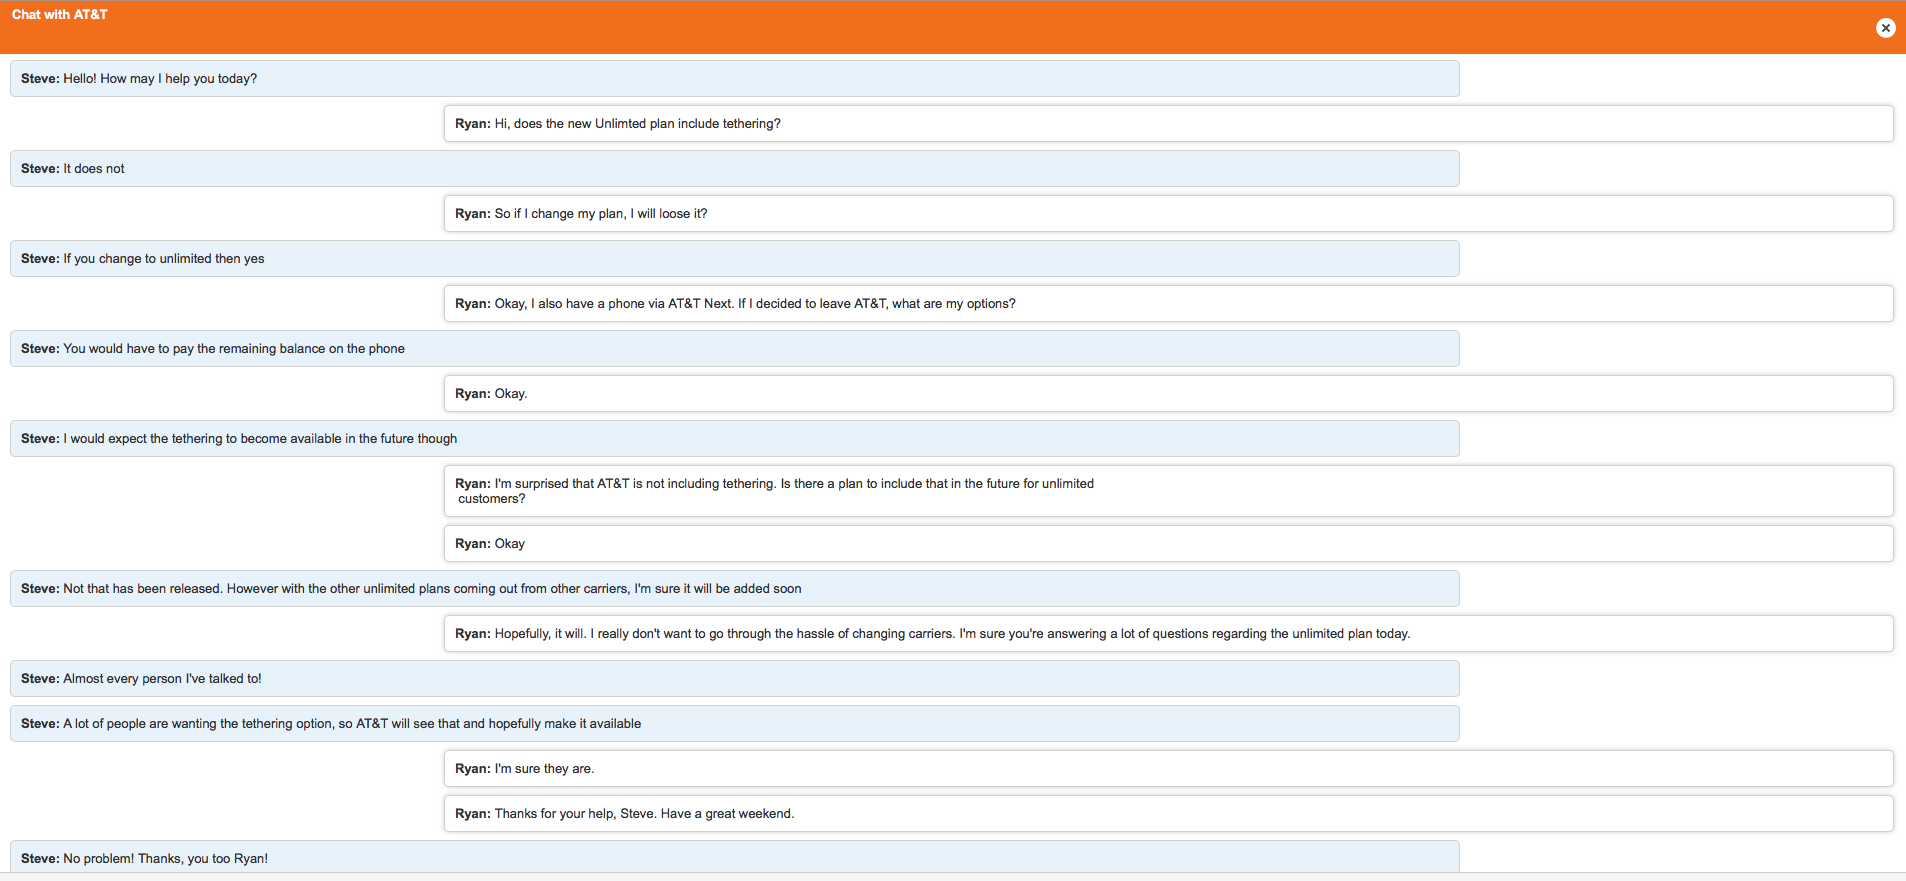The image size is (1906, 881).
Task: Select Ryan's message 'I'm sure they are.'
Action: (1168, 768)
